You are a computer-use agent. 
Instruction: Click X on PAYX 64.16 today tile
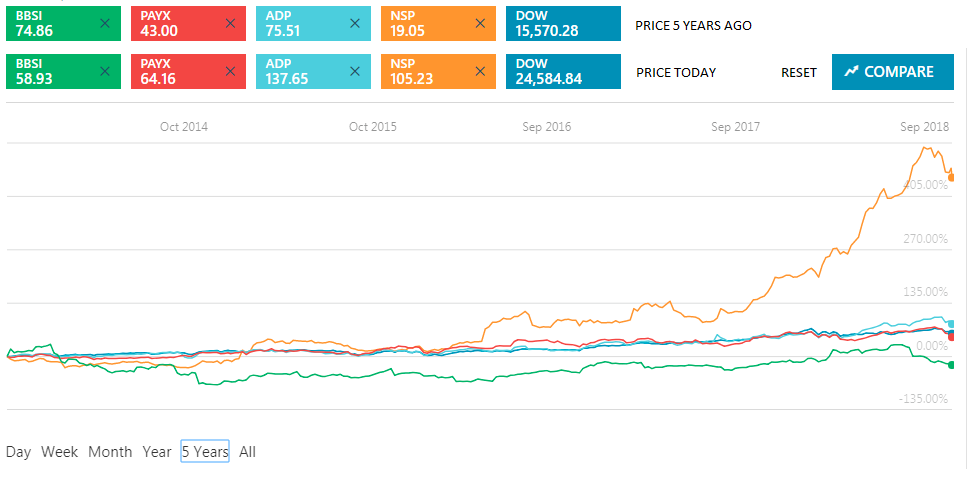coord(230,71)
